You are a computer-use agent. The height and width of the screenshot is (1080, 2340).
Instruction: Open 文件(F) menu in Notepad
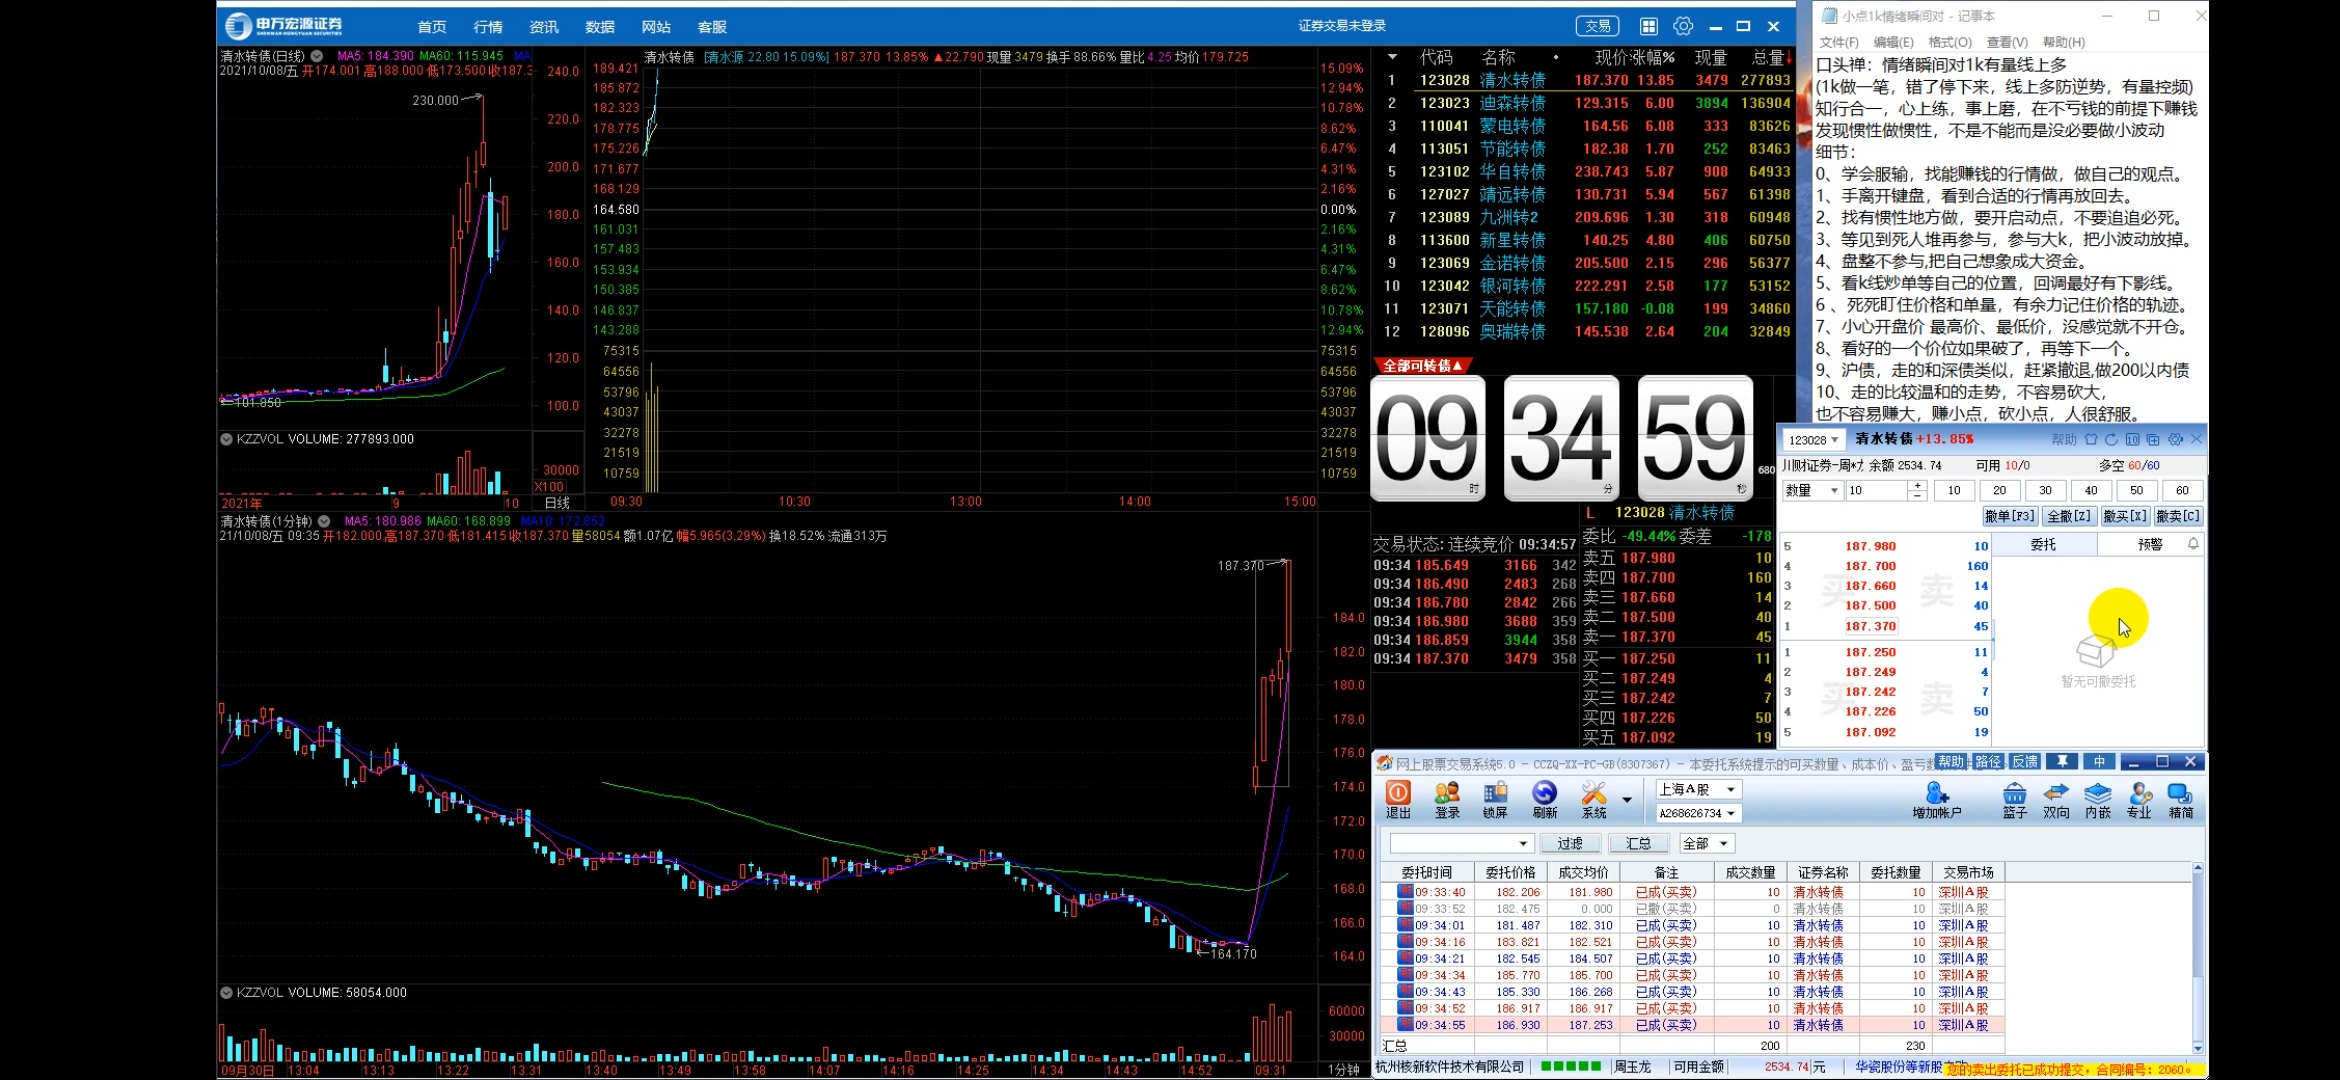tap(1838, 42)
